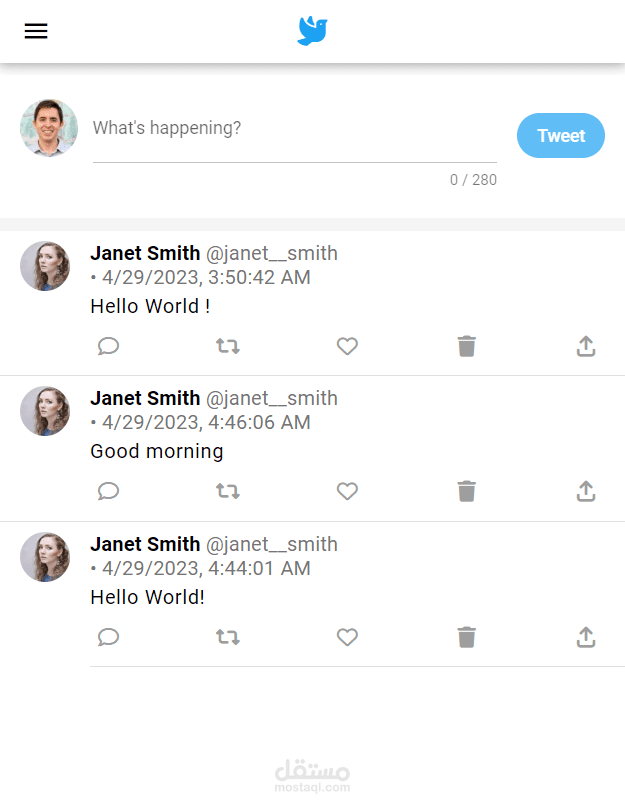This screenshot has width=625, height=810.
Task: Share the 'Hello World !' tweet
Action: [x=586, y=346]
